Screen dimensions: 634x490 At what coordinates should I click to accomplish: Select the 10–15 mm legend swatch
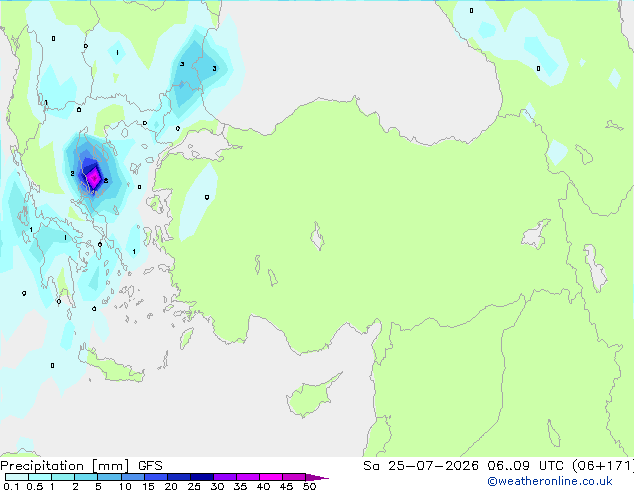point(132,477)
